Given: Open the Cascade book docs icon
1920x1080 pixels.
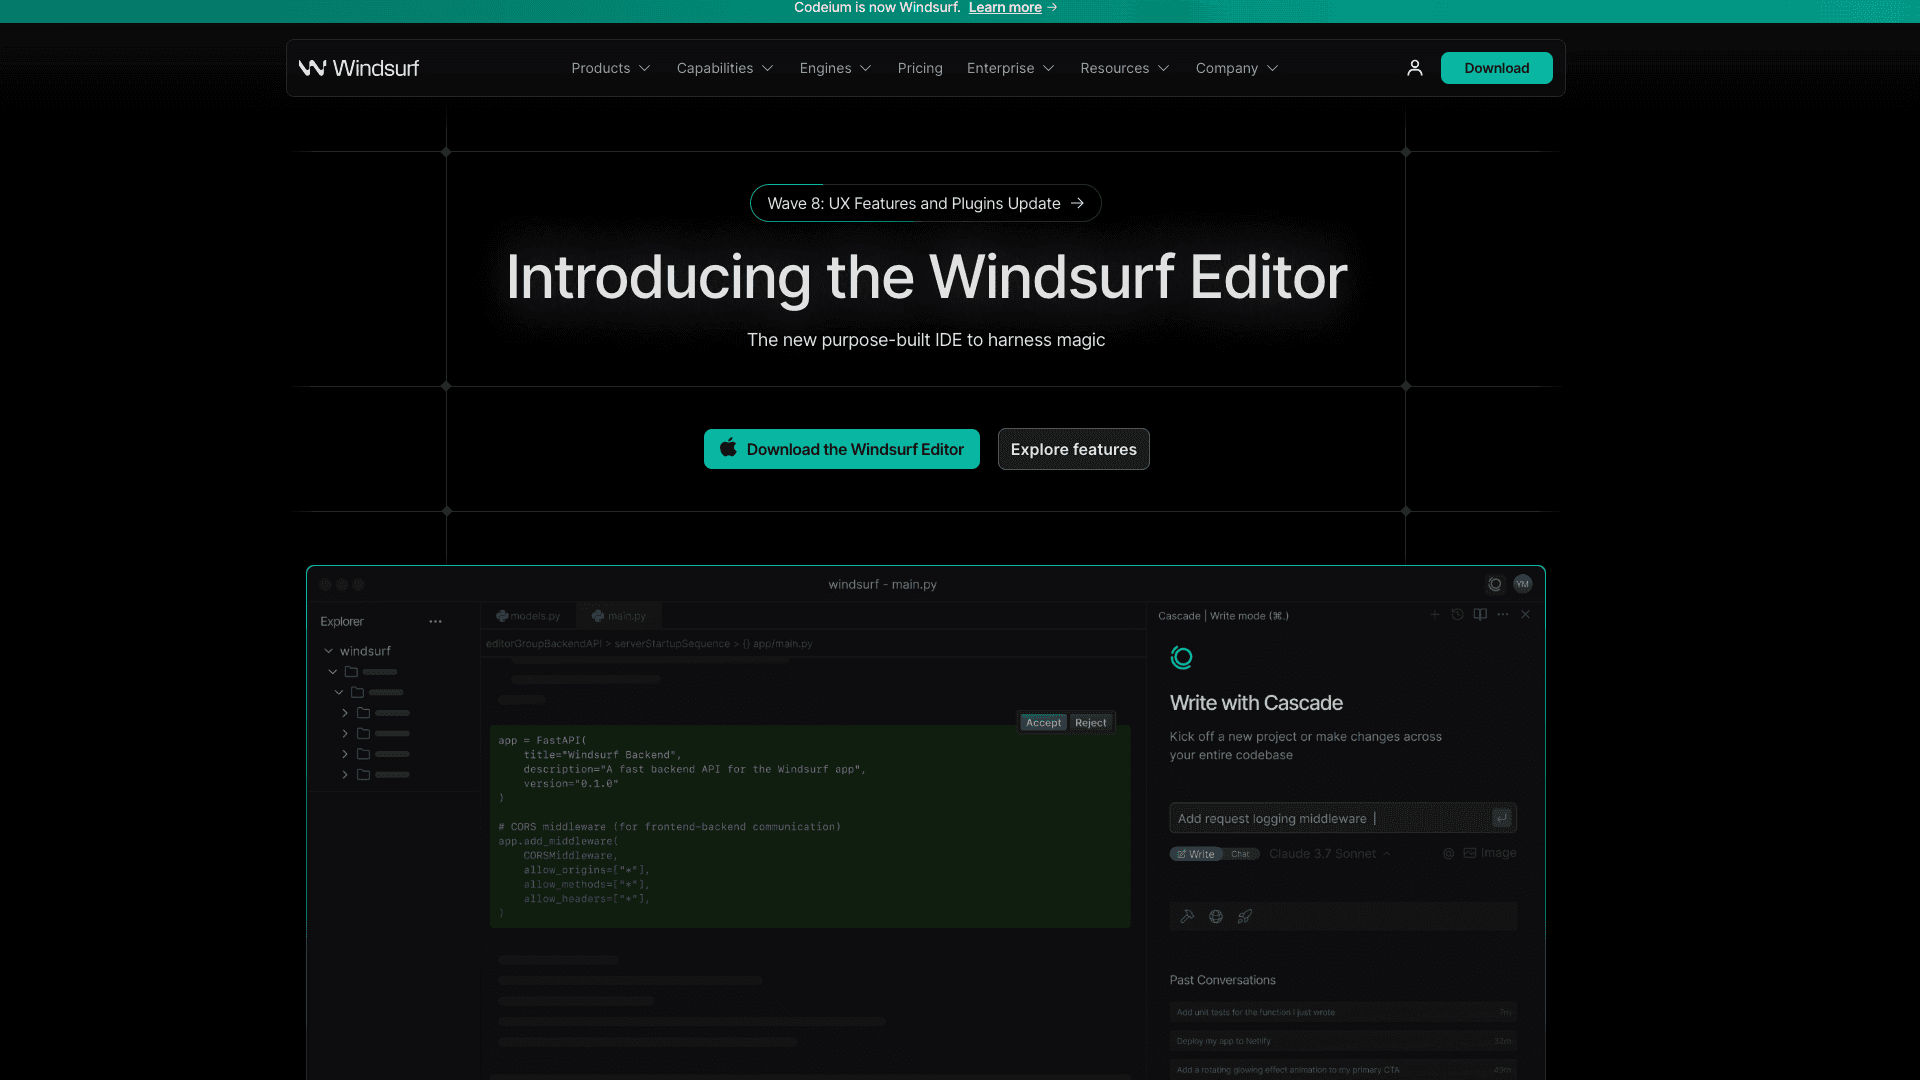Looking at the screenshot, I should pos(1480,614).
